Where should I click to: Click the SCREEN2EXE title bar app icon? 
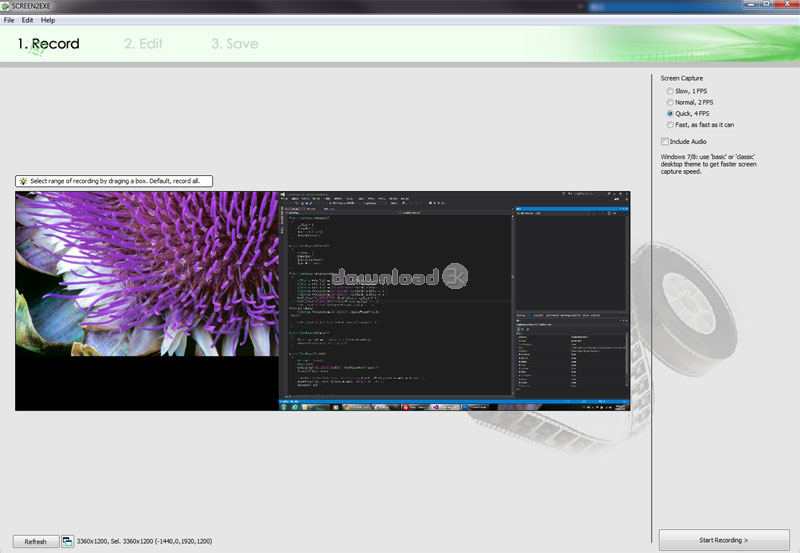pos(7,6)
